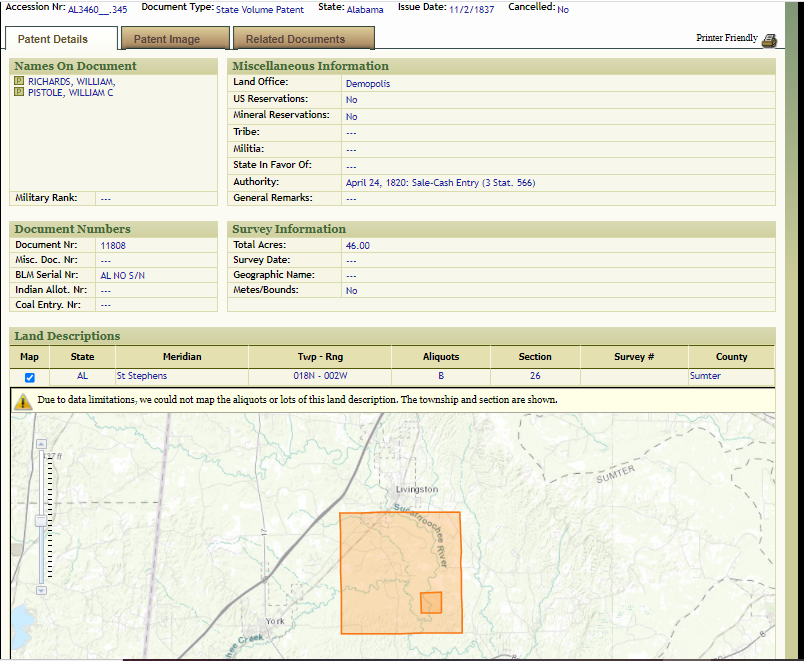
Task: Open the RICHARDS, WILLIAM name link
Action: pos(71,82)
